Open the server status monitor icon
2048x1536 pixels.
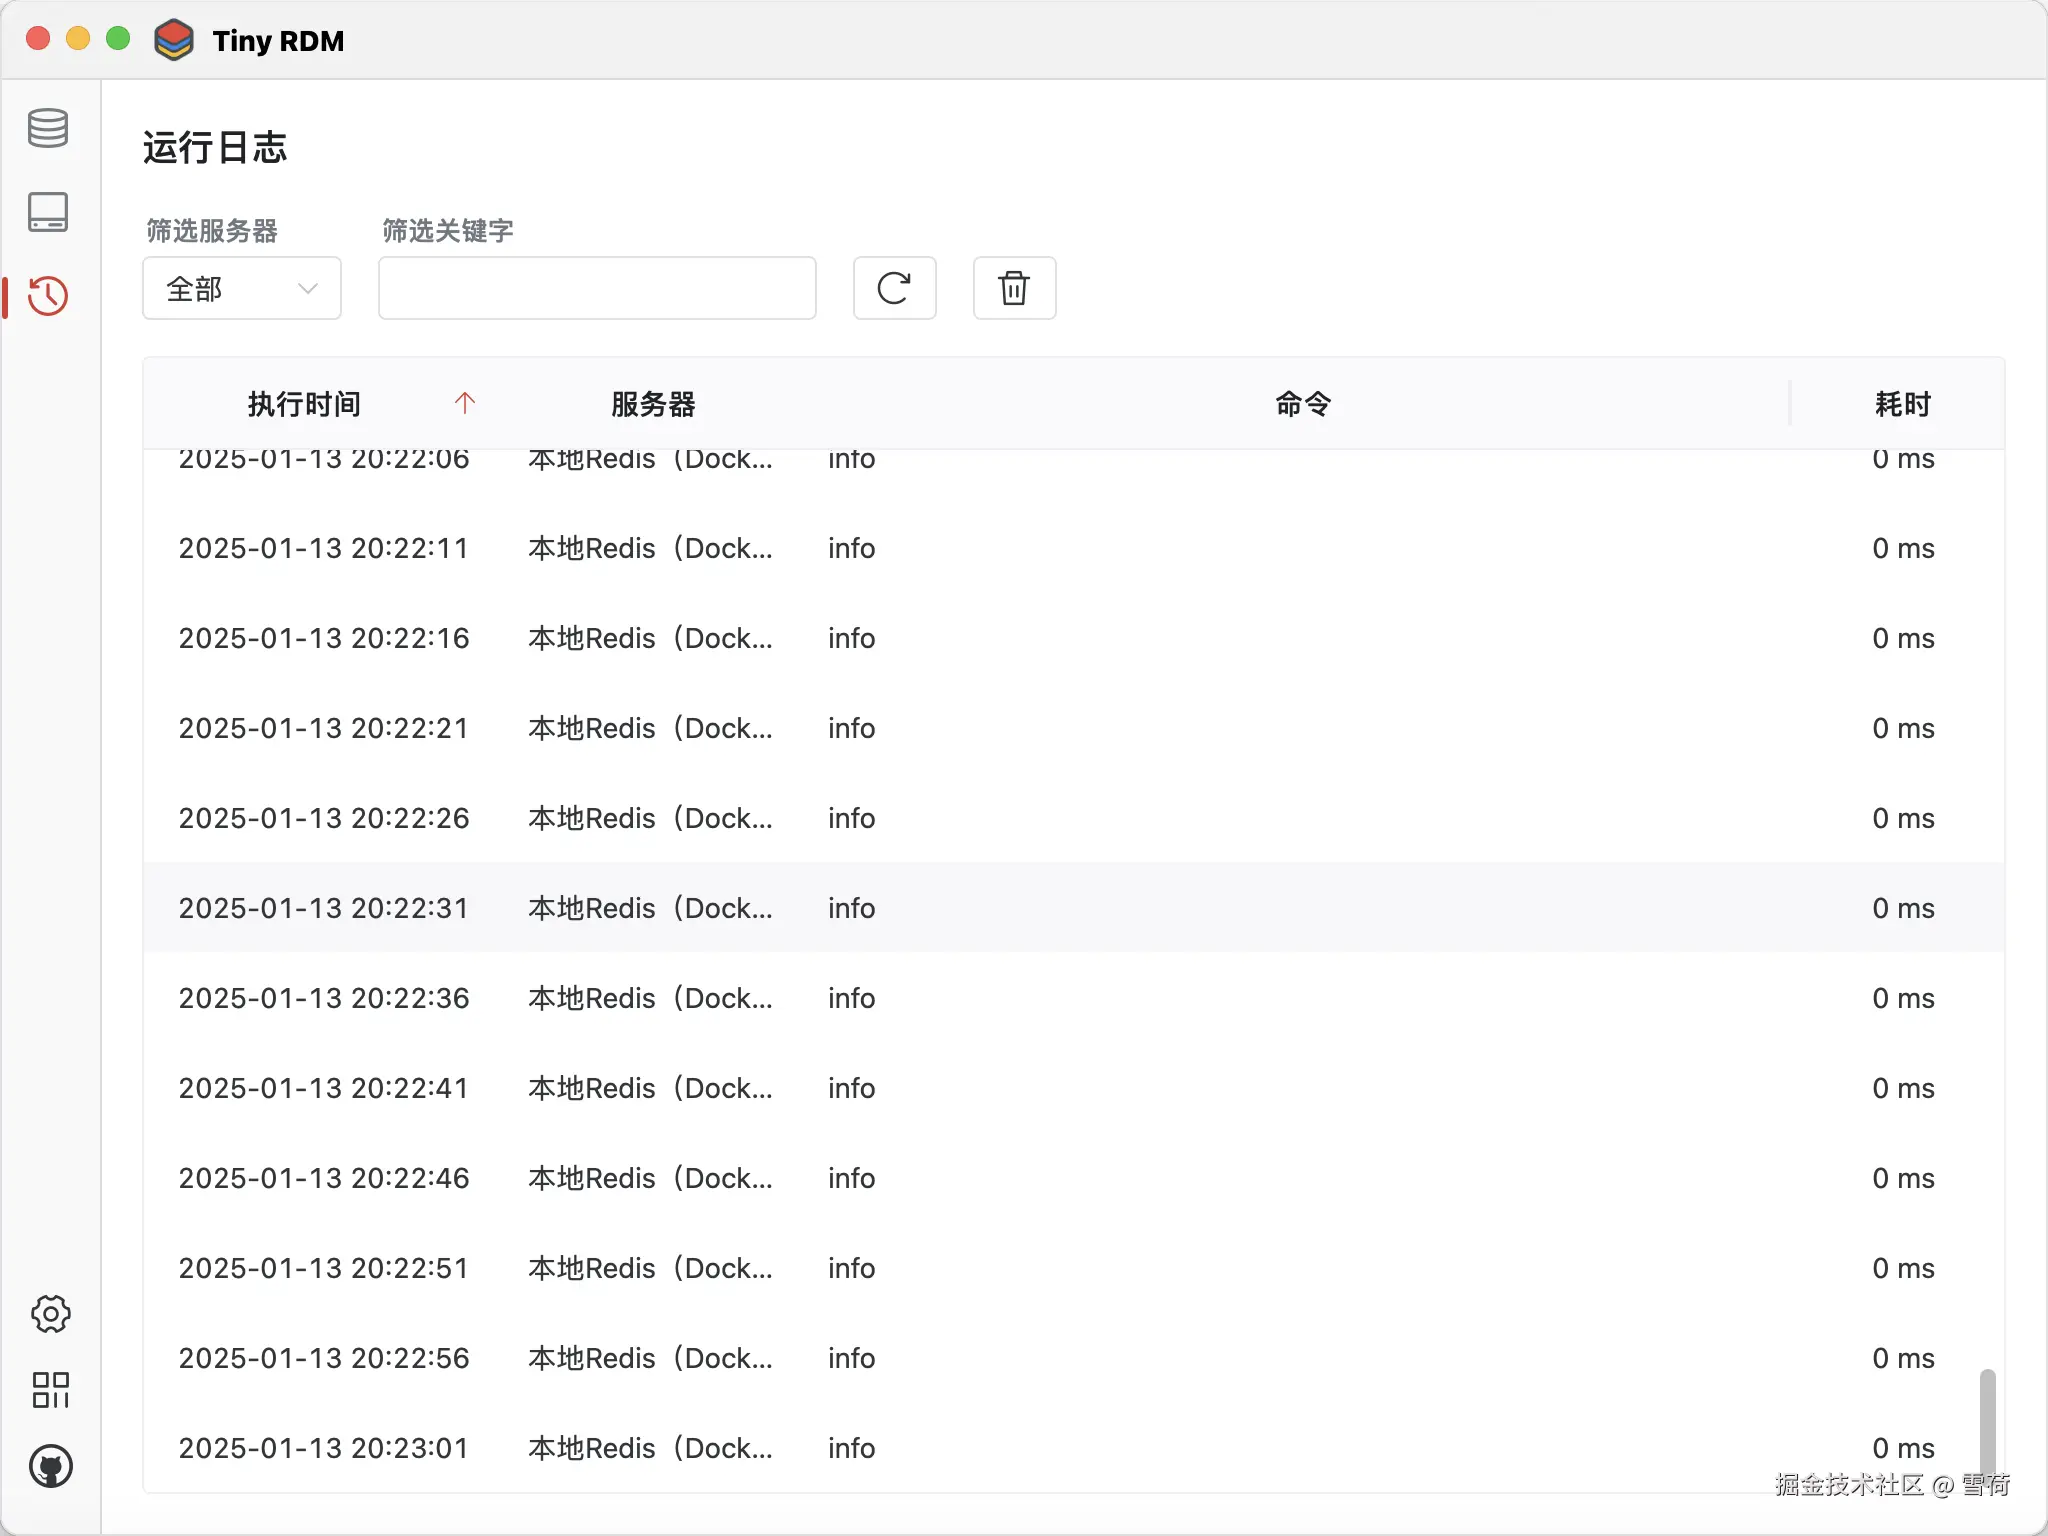point(48,212)
